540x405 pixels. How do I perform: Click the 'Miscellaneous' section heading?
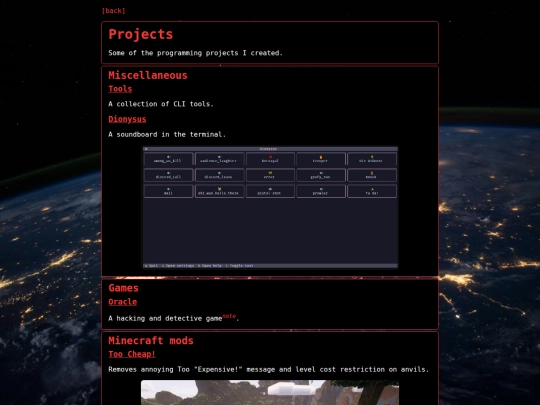point(148,75)
